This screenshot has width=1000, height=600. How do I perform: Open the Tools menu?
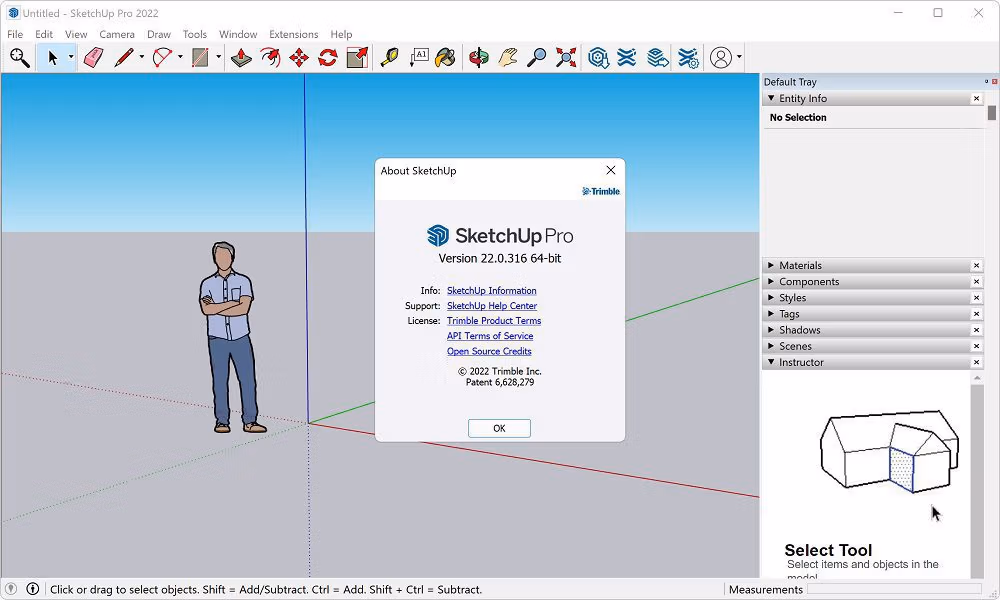point(195,34)
